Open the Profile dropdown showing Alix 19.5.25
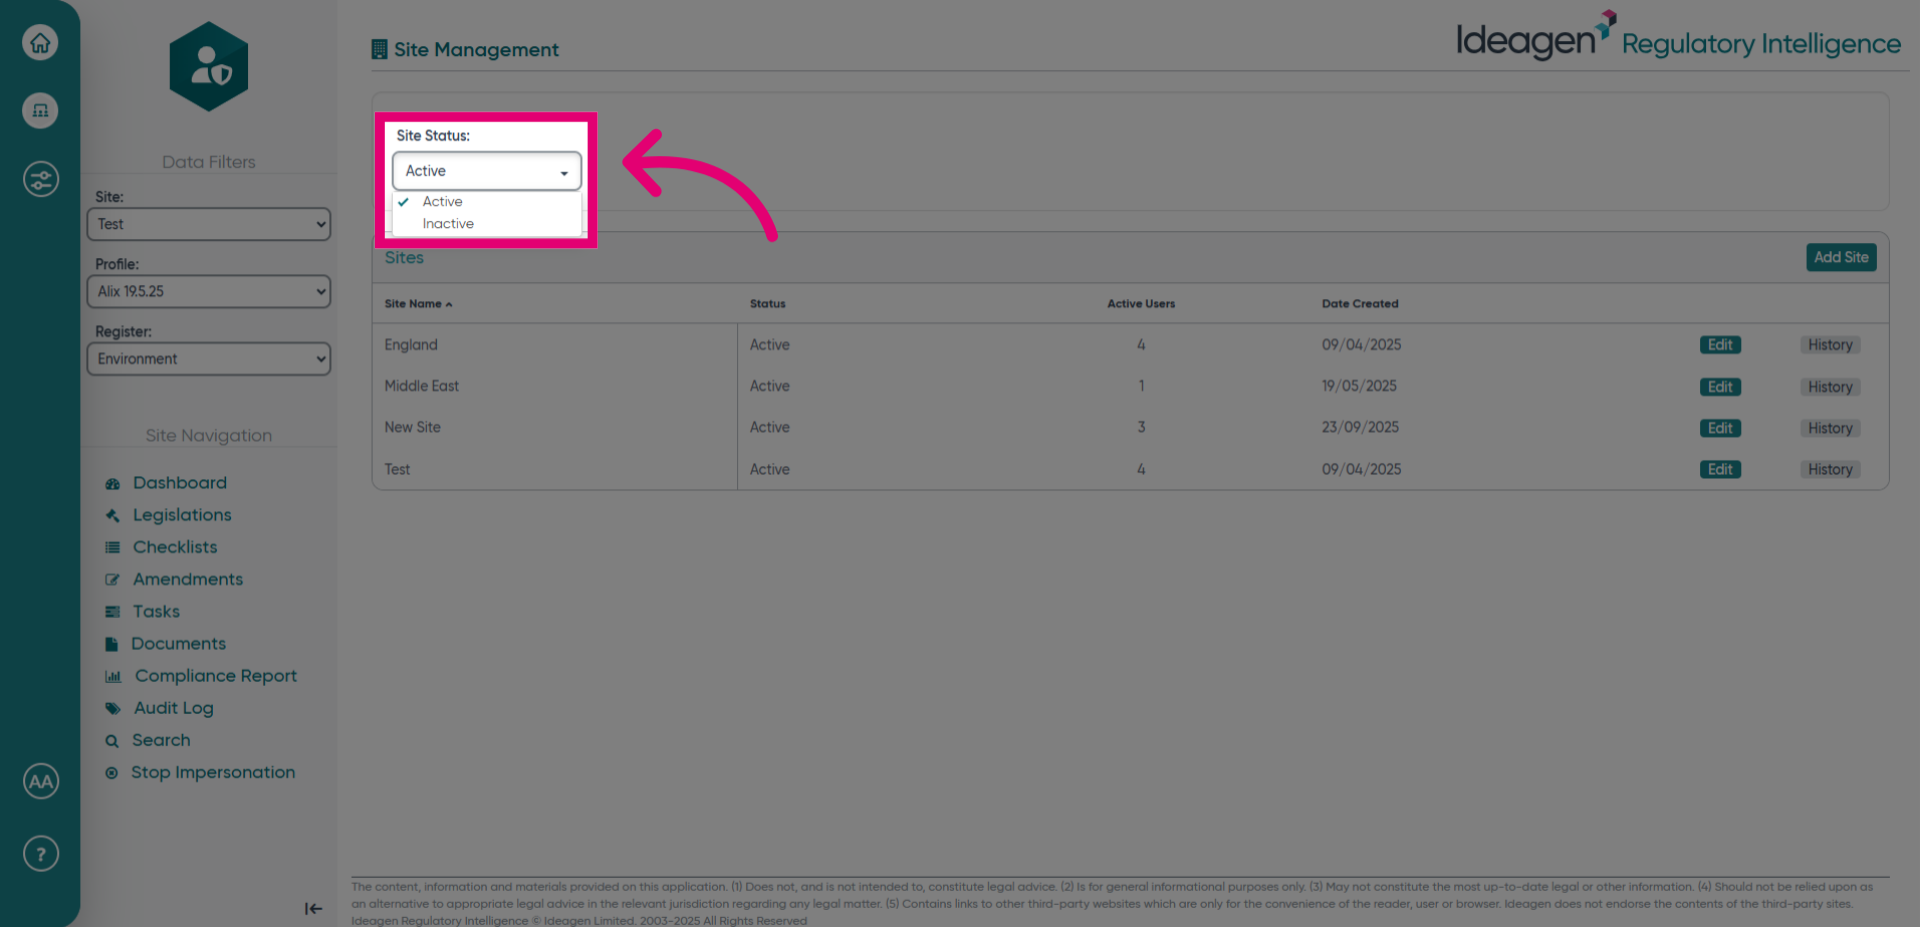Viewport: 1920px width, 927px height. [x=209, y=291]
